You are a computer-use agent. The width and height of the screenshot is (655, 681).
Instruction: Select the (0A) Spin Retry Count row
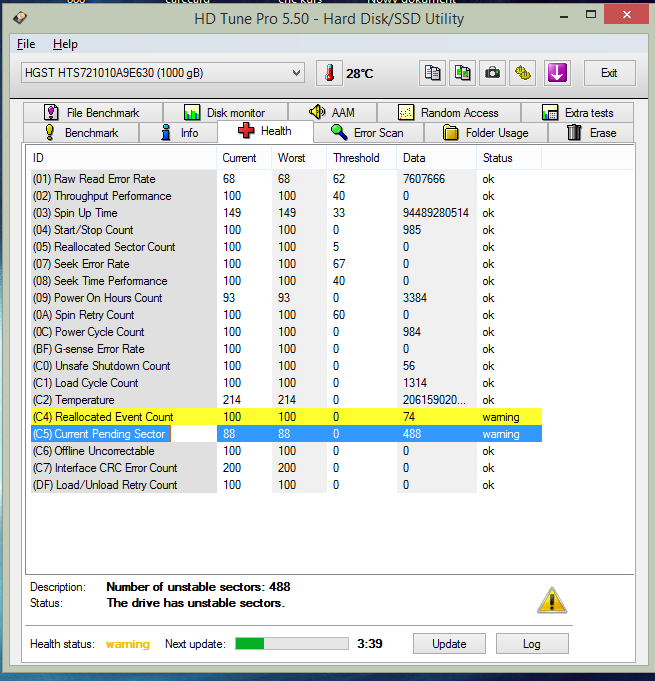(287, 315)
